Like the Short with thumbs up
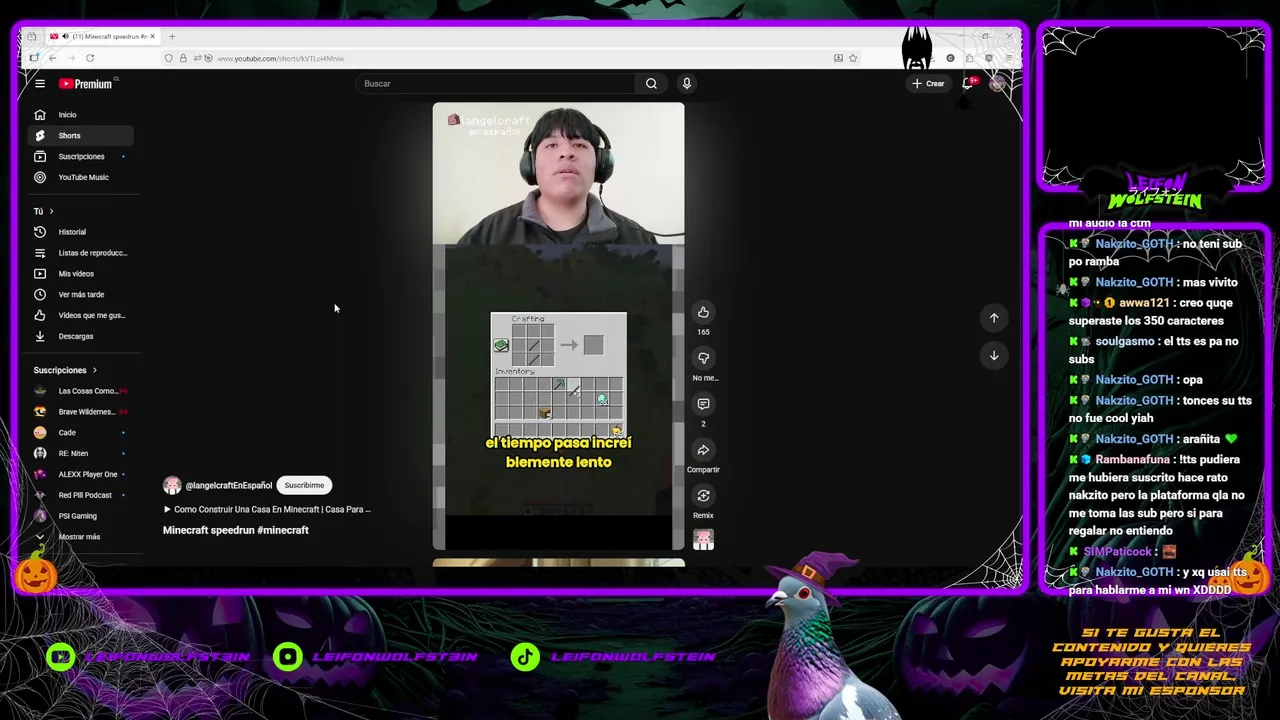 coord(703,312)
